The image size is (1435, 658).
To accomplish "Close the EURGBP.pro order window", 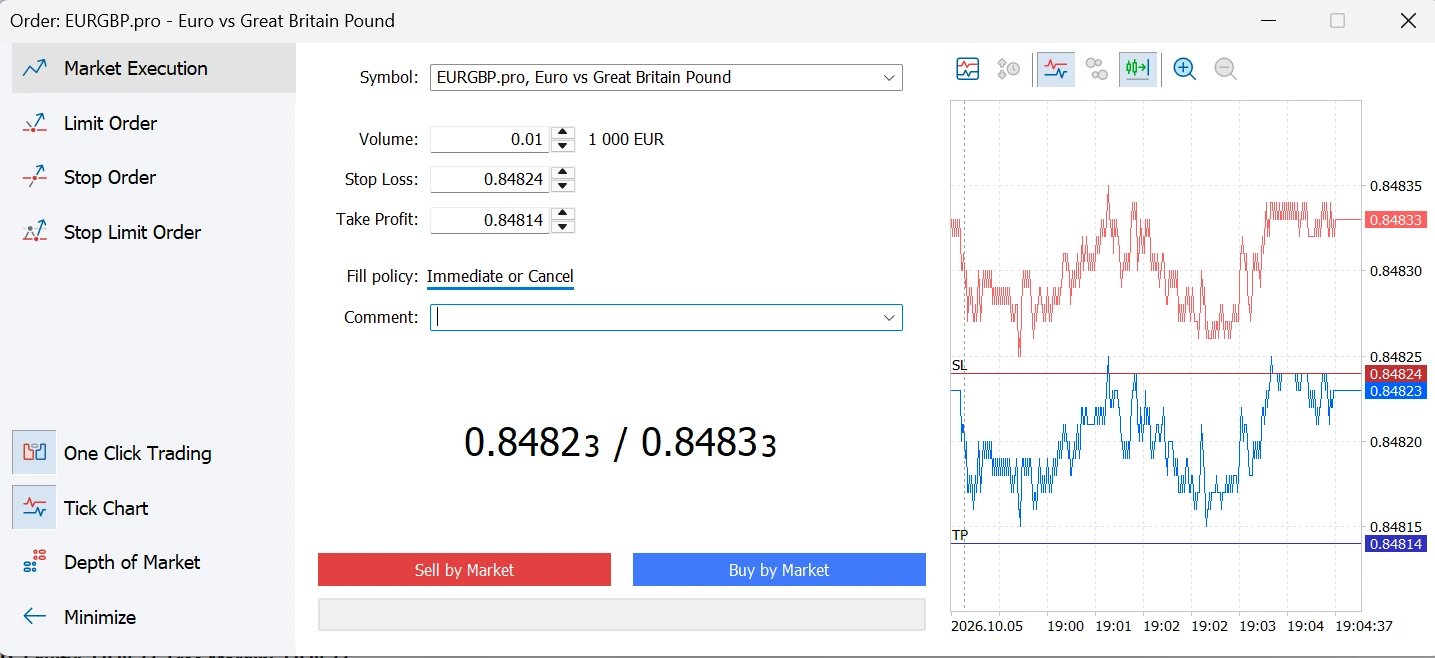I will point(1407,20).
